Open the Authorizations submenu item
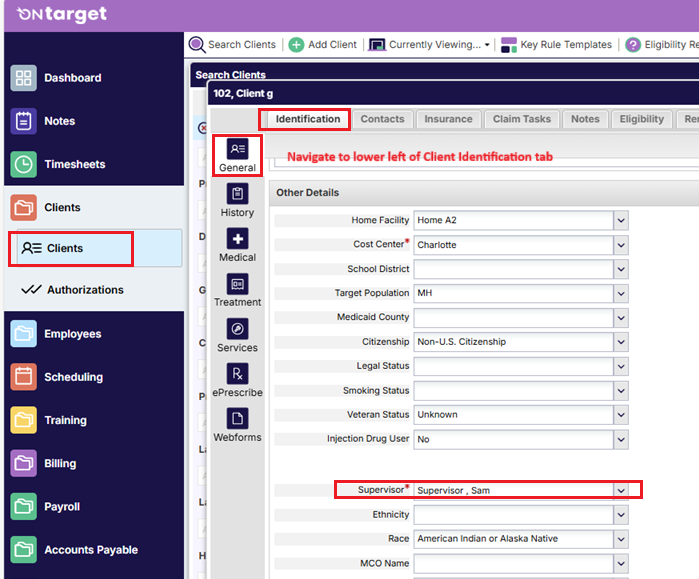The image size is (699, 579). [73, 290]
